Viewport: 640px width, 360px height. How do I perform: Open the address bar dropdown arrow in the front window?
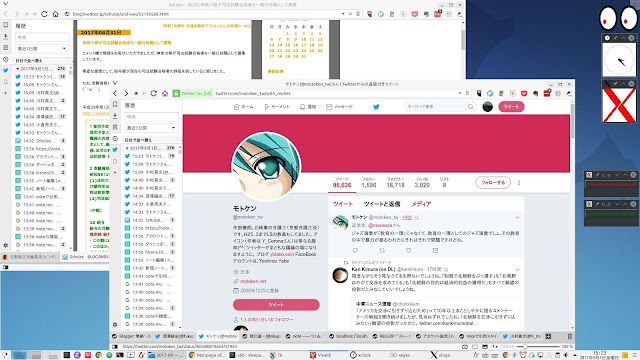[x=460, y=93]
